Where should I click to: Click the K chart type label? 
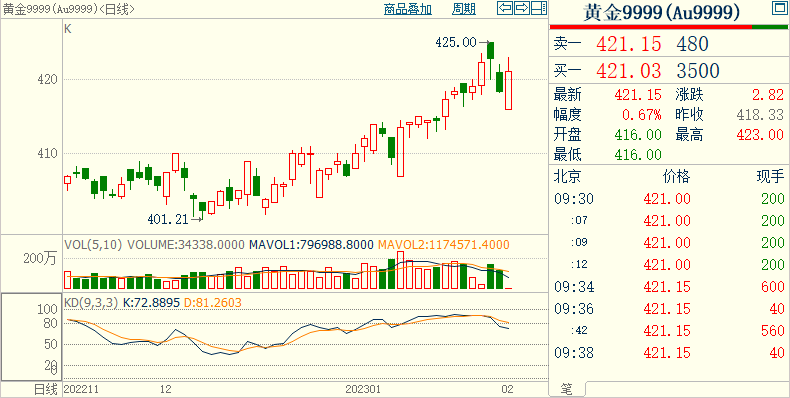(x=68, y=29)
